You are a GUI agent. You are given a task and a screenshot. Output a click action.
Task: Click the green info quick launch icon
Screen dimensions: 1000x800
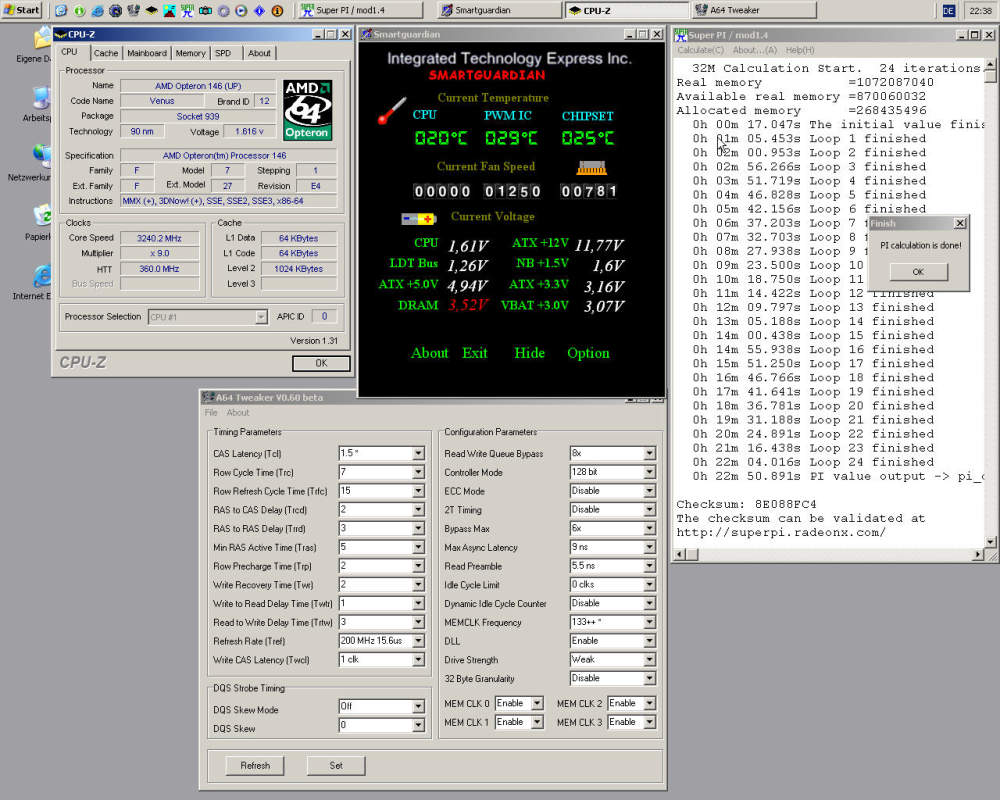[x=79, y=10]
